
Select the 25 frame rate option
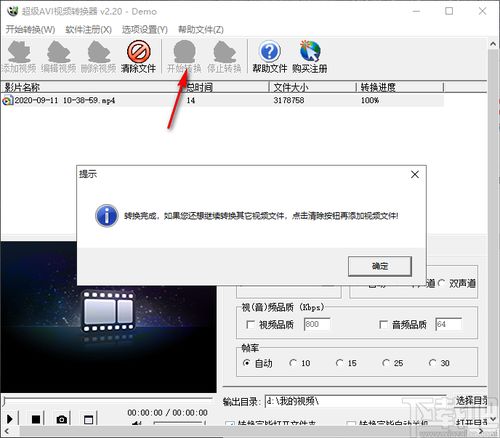click(386, 363)
